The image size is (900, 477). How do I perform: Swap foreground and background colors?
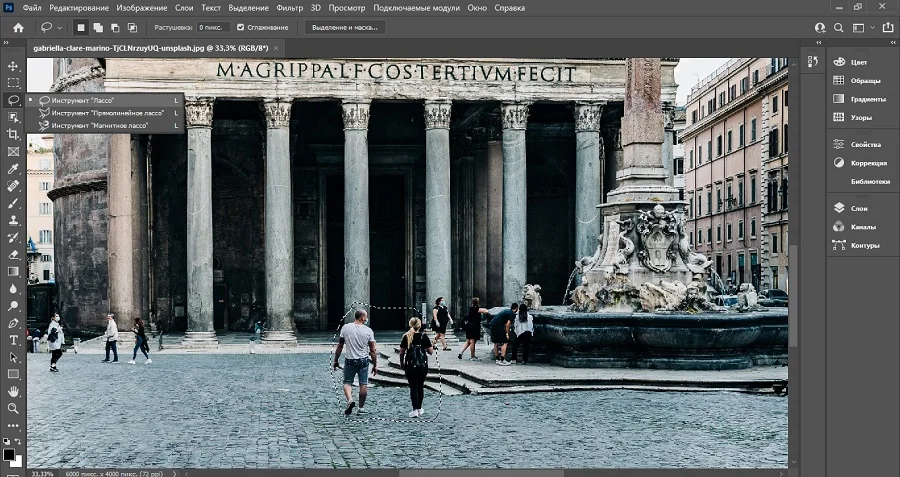click(x=18, y=441)
